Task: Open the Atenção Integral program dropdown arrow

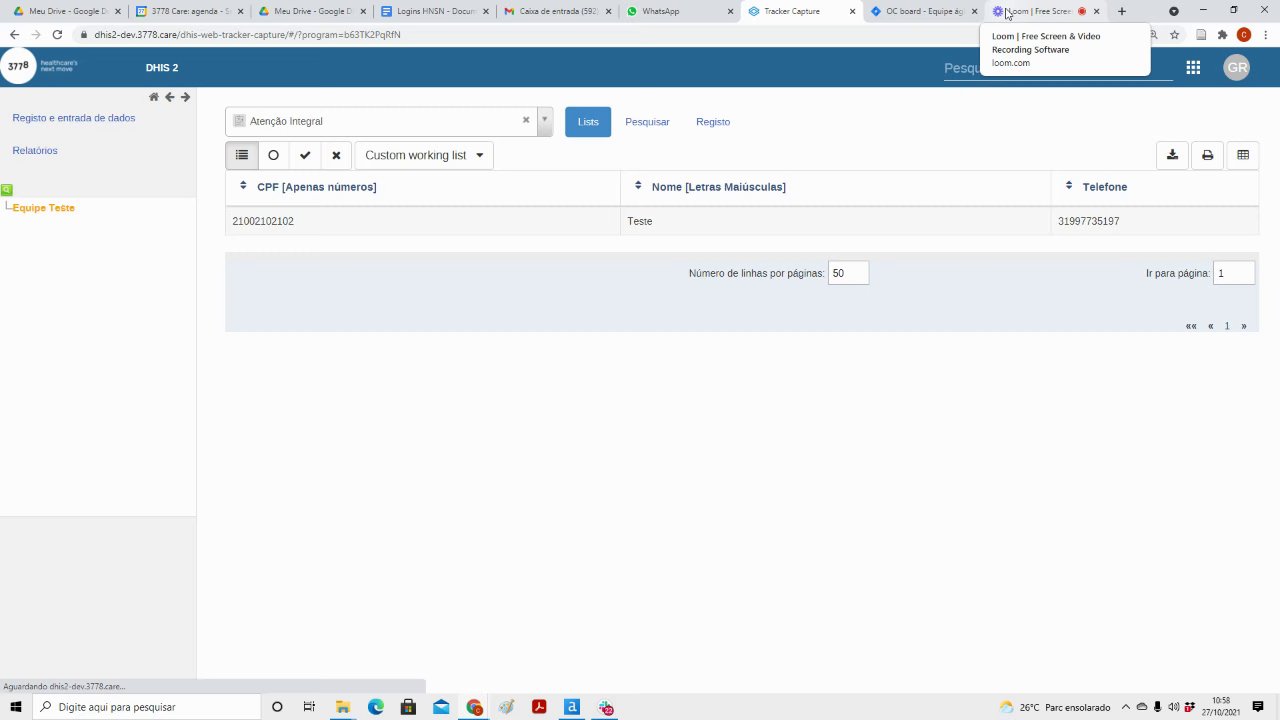Action: (x=545, y=121)
